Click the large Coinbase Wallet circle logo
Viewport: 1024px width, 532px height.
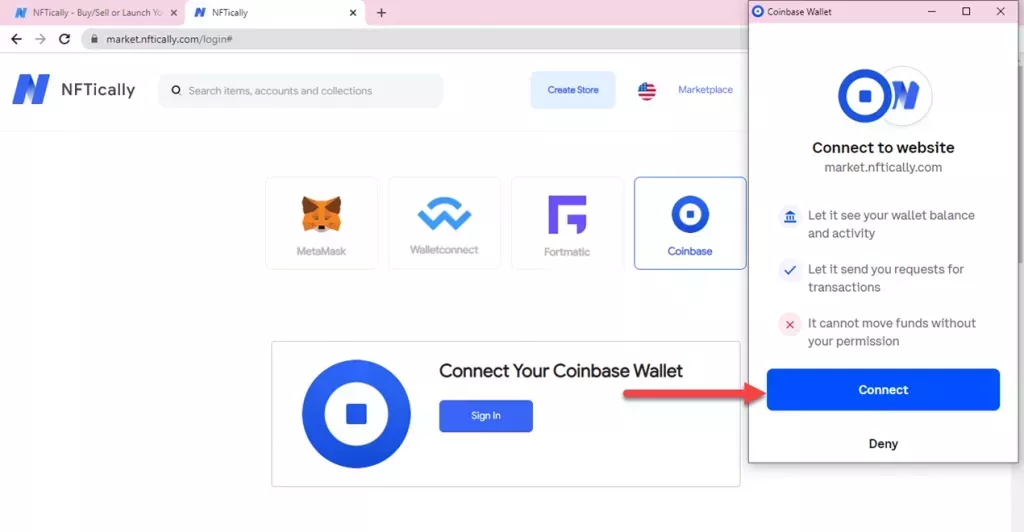(x=356, y=414)
